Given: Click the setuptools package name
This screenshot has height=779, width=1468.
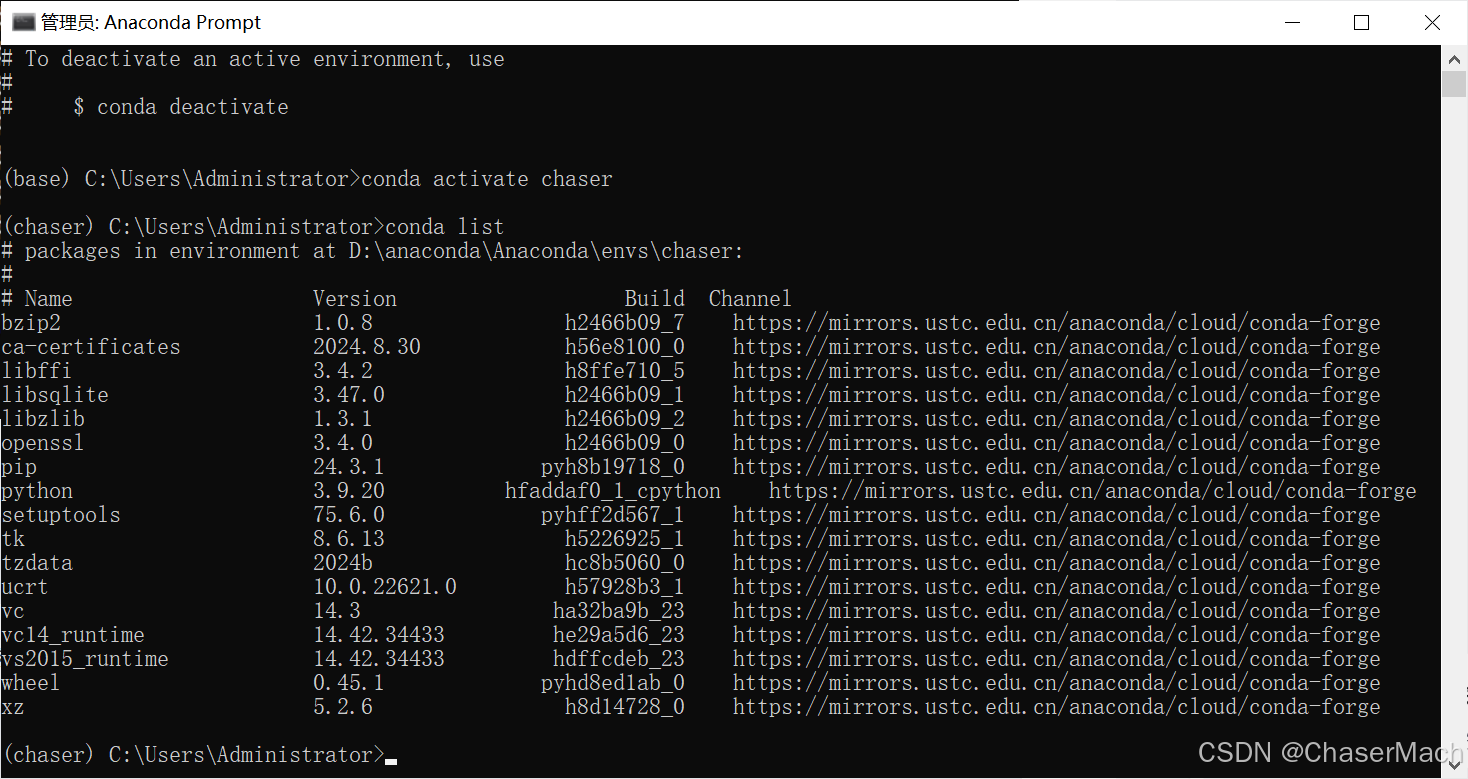Looking at the screenshot, I should pyautogui.click(x=61, y=515).
